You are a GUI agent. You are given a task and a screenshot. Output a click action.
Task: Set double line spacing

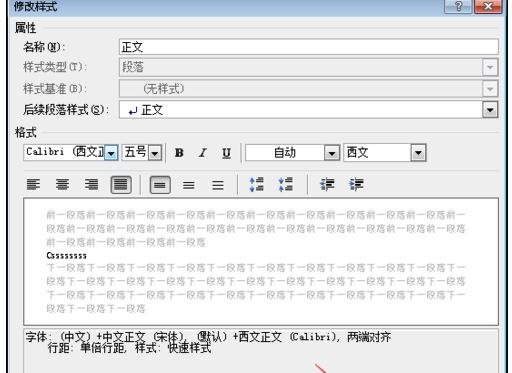(218, 185)
